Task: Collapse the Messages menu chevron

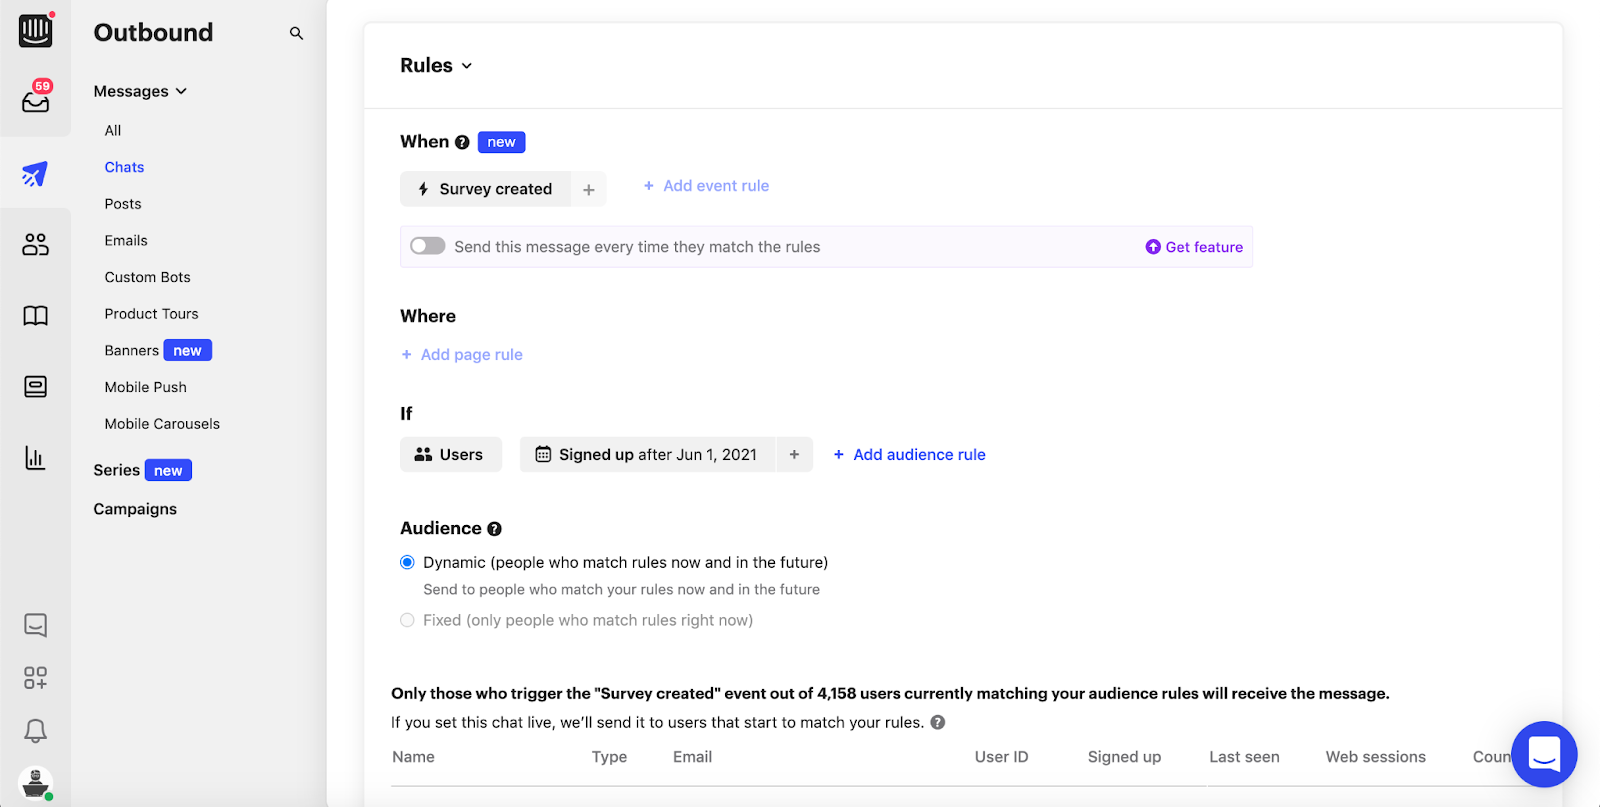Action: tap(181, 91)
